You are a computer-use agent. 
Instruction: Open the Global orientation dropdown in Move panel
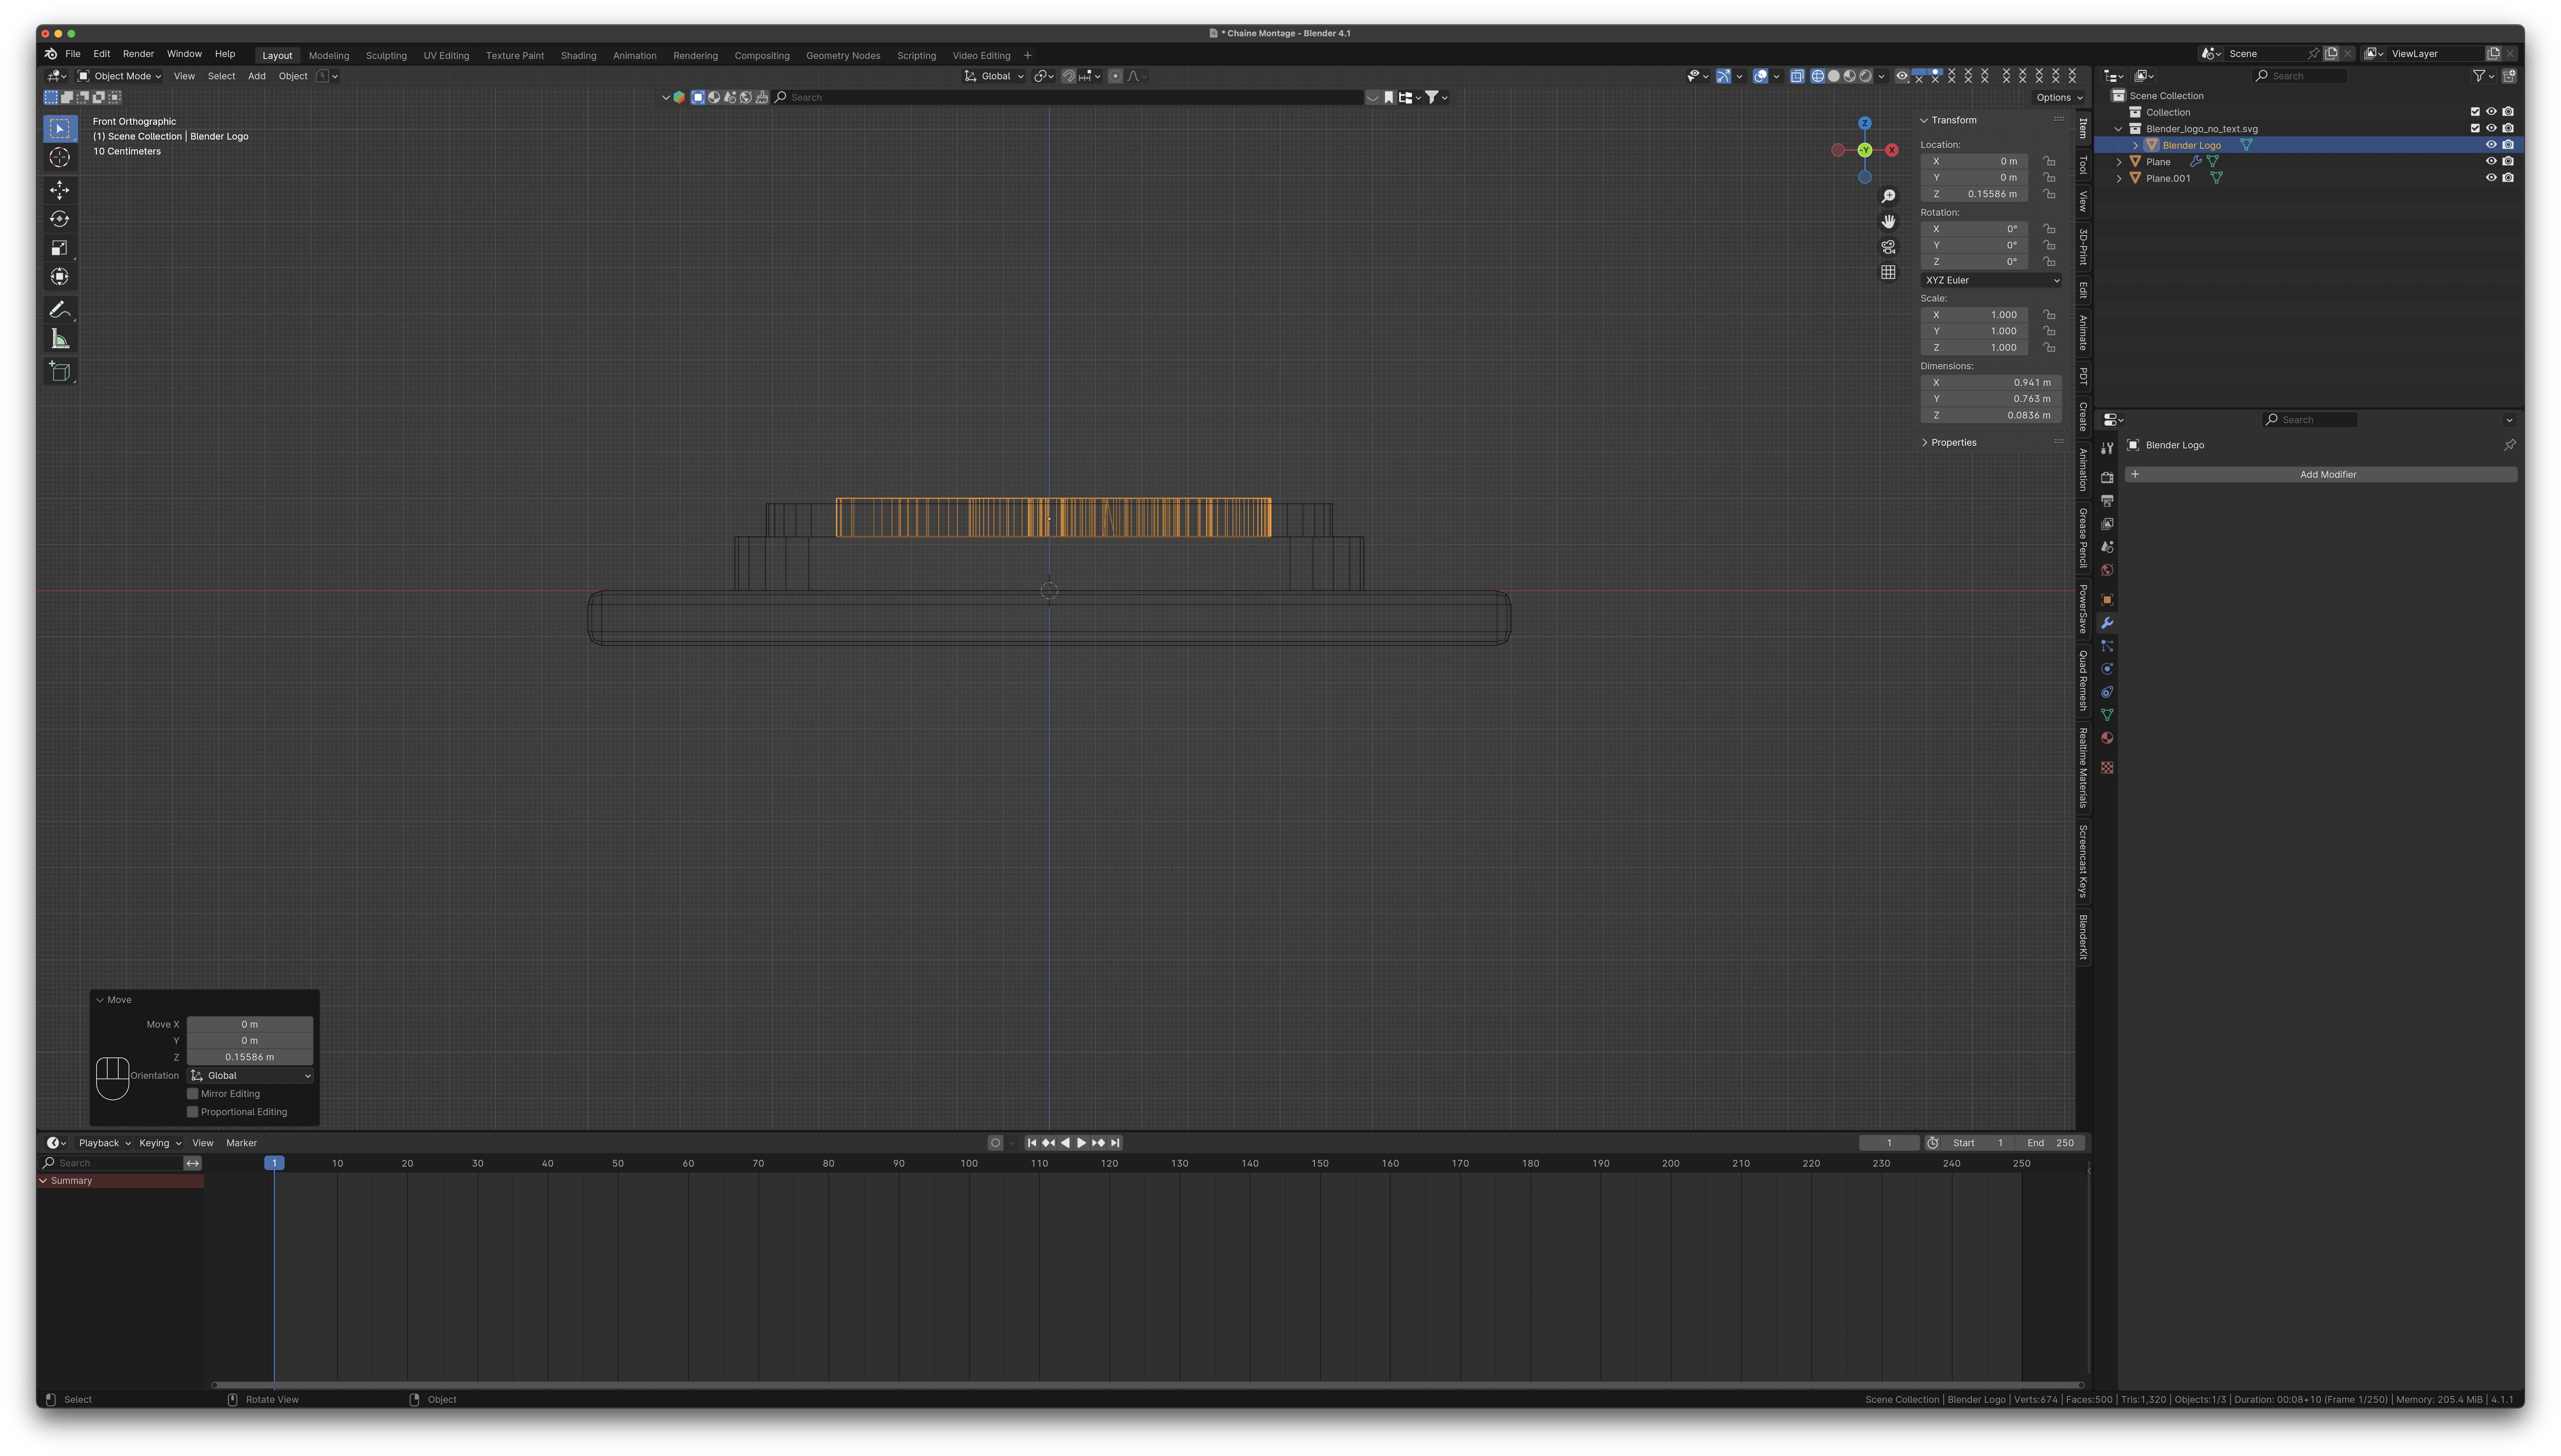click(x=250, y=1076)
